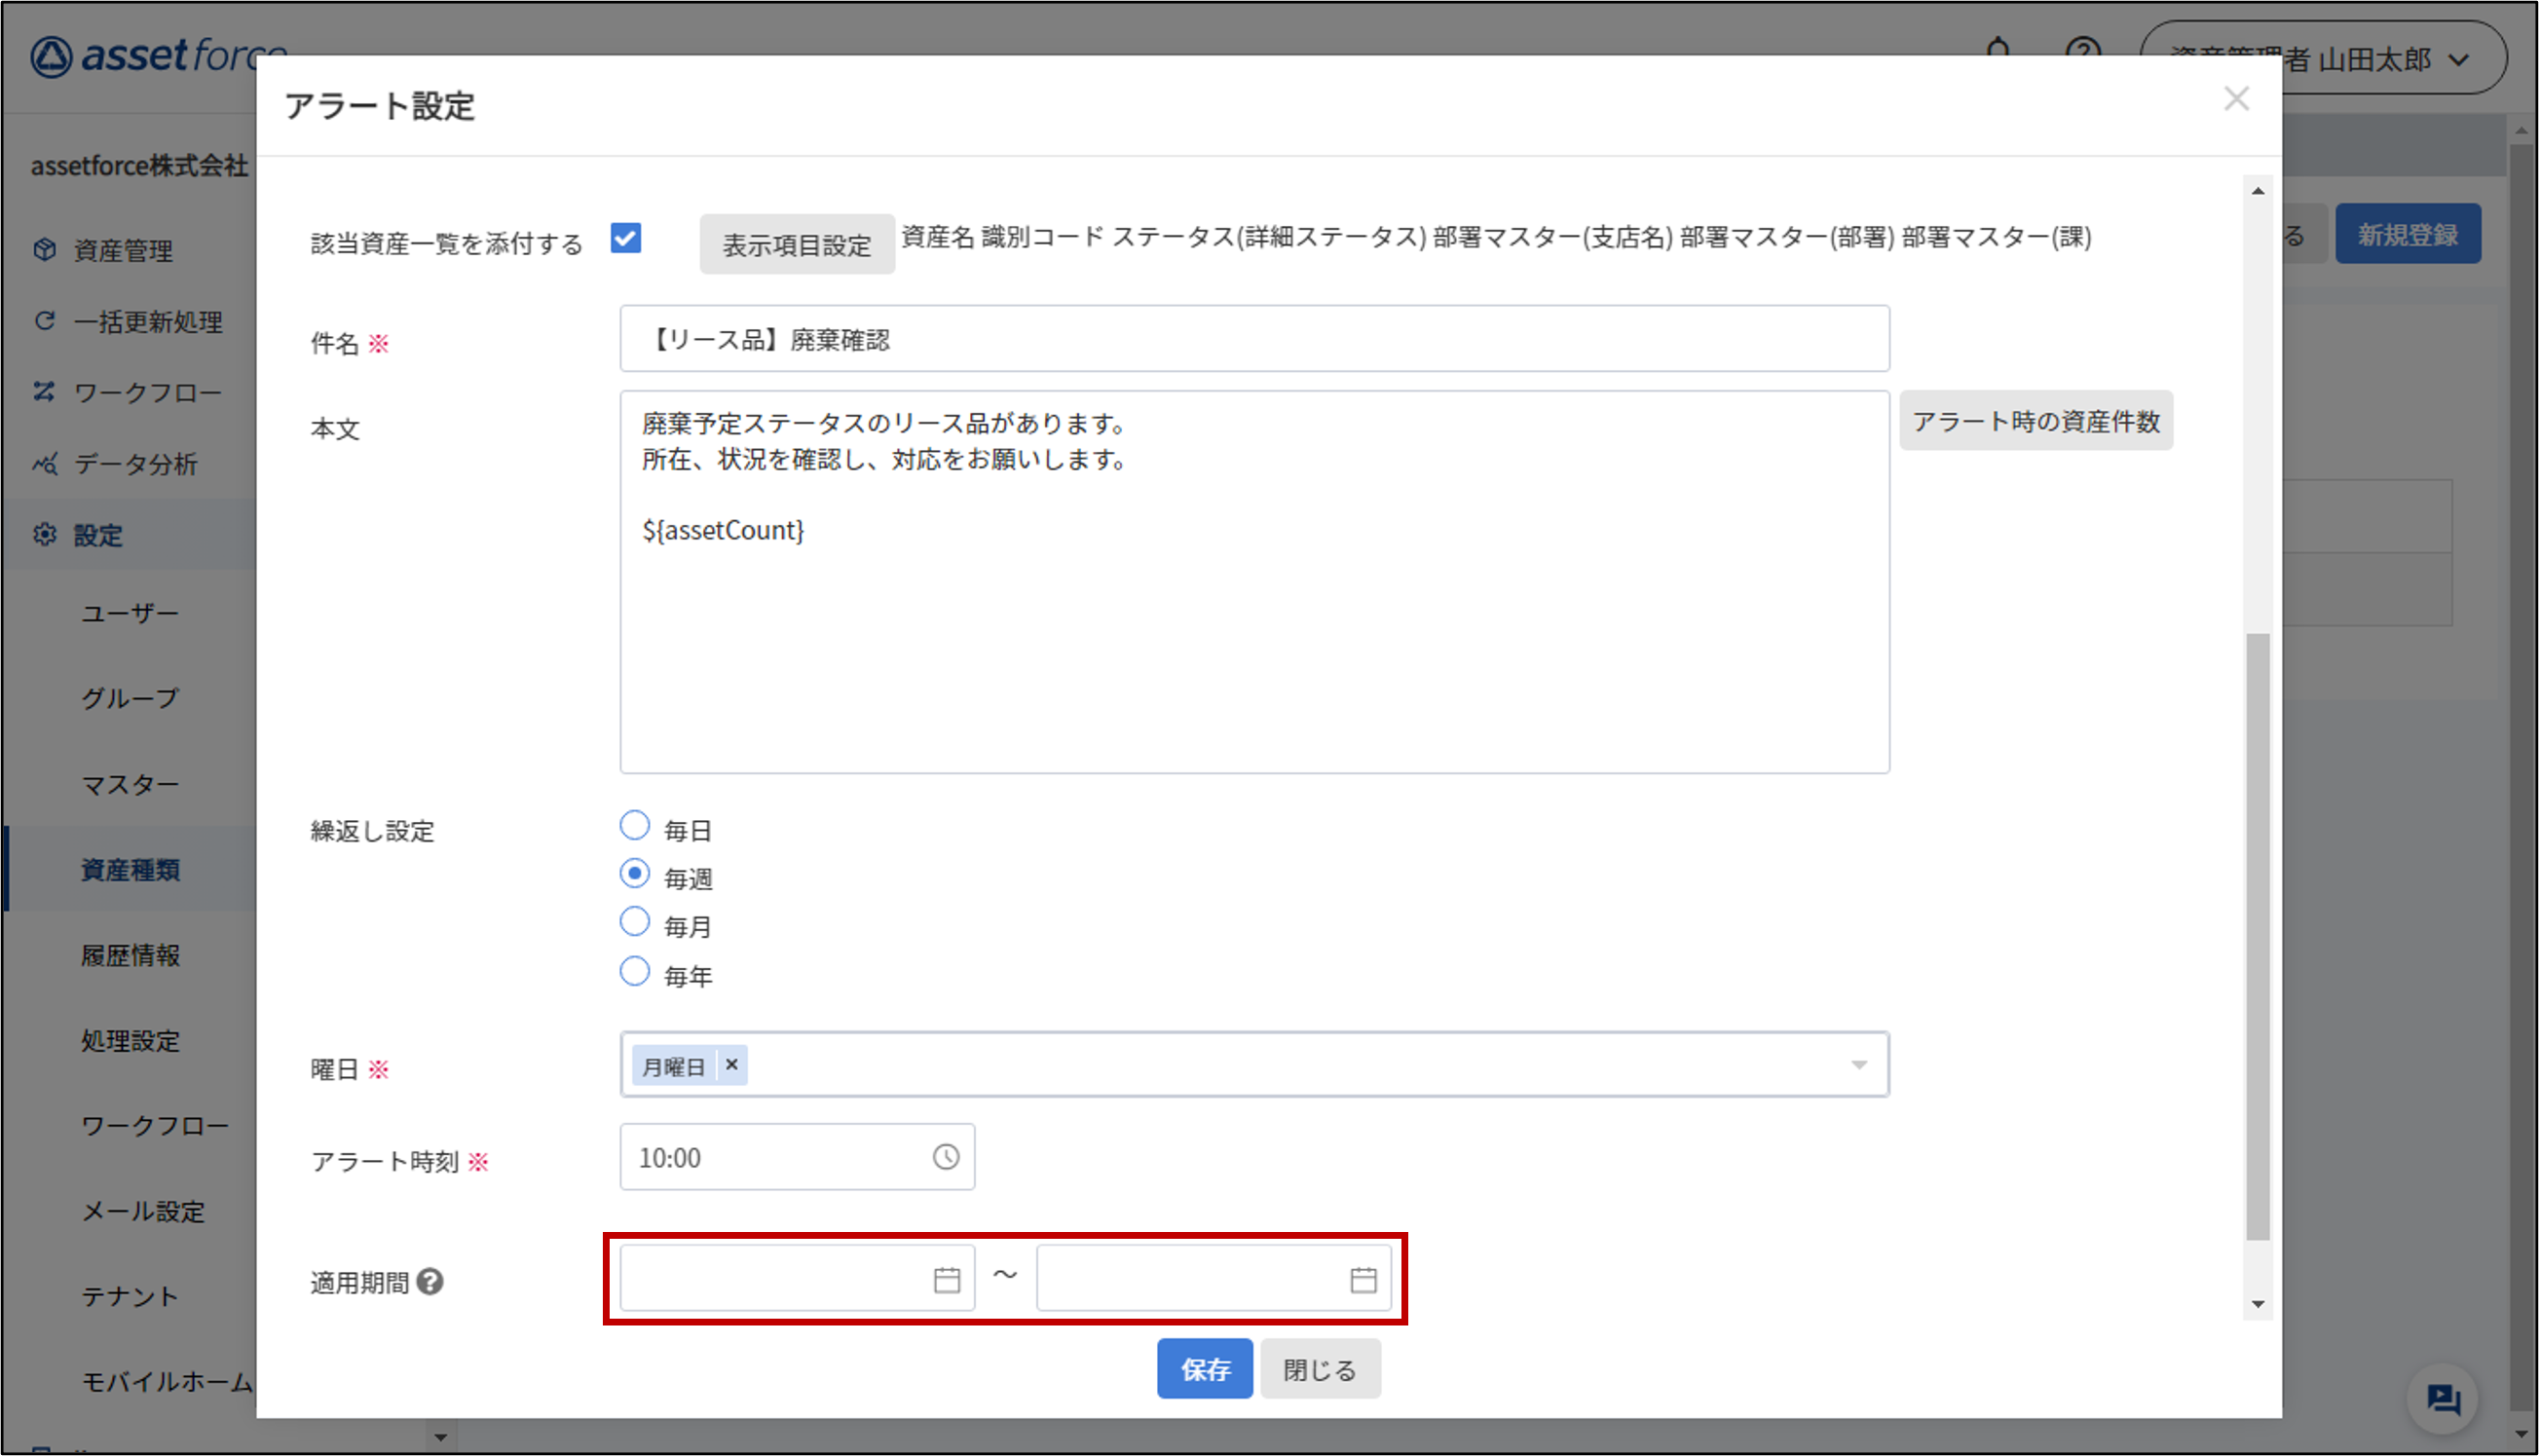
Task: Select the 毎年 repeat option
Action: click(635, 971)
